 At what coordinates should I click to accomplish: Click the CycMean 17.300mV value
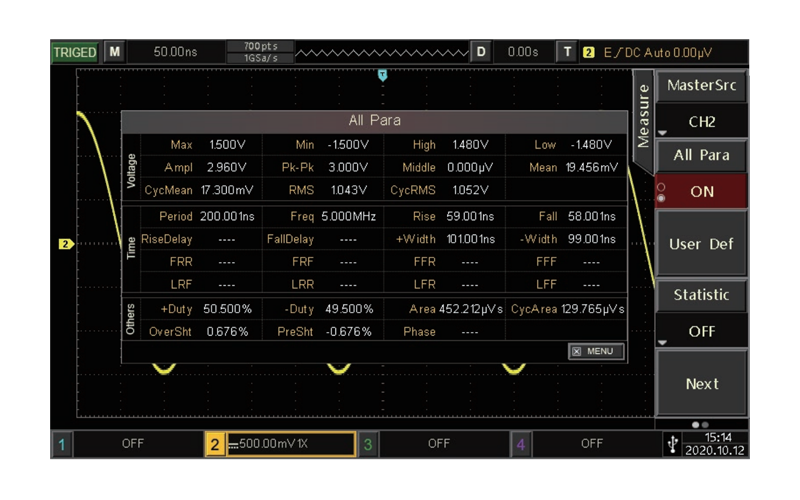(x=227, y=190)
